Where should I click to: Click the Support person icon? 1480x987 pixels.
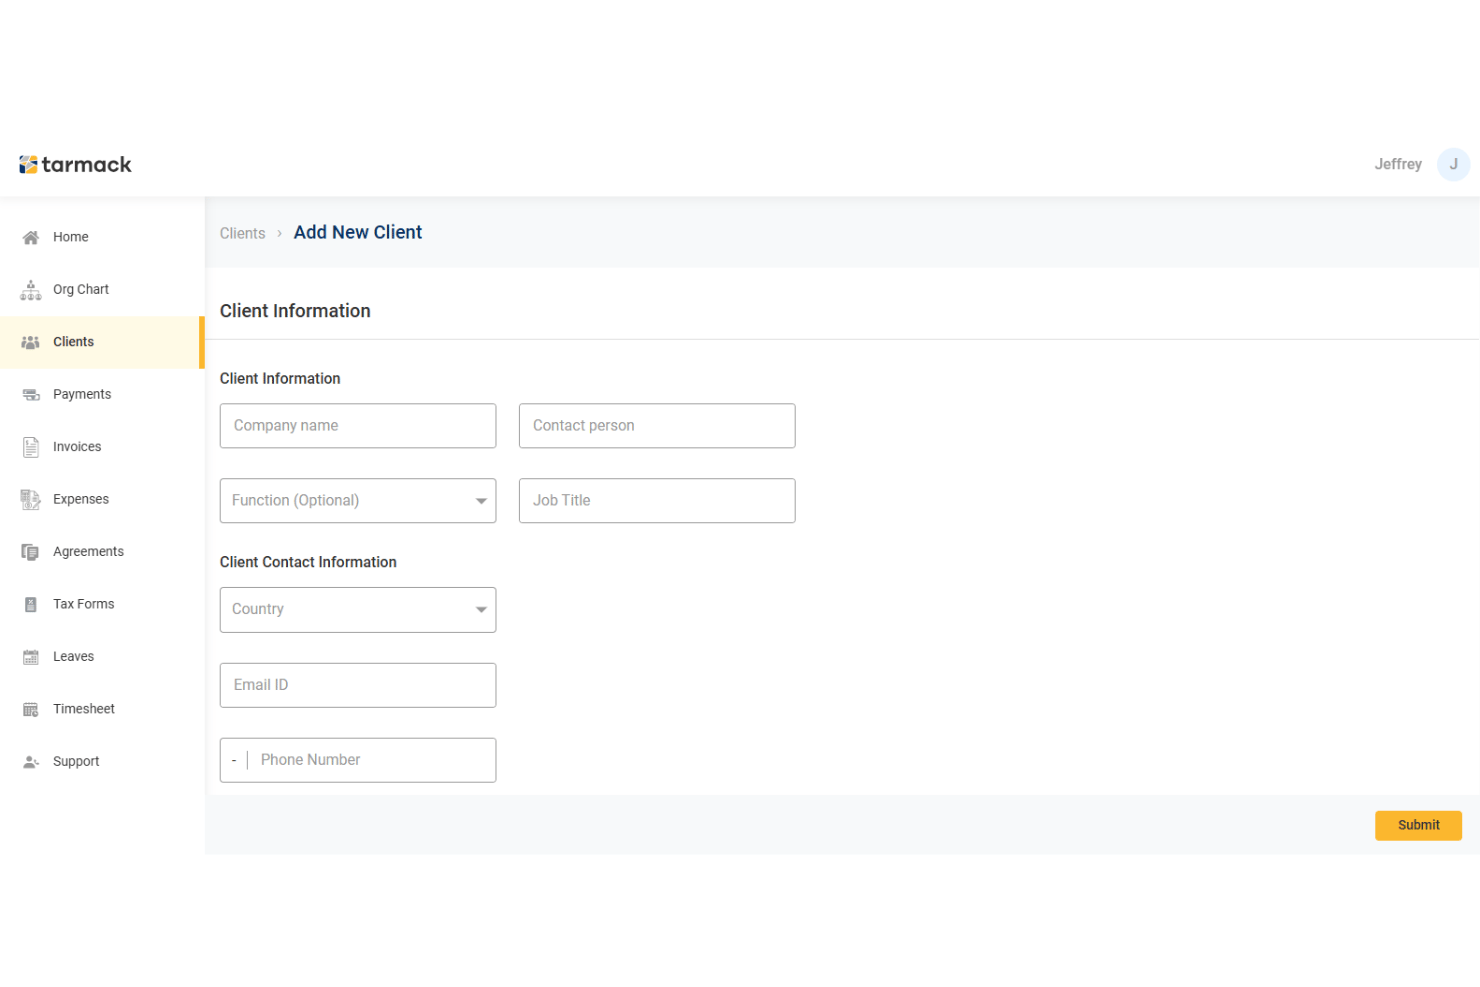coord(31,762)
